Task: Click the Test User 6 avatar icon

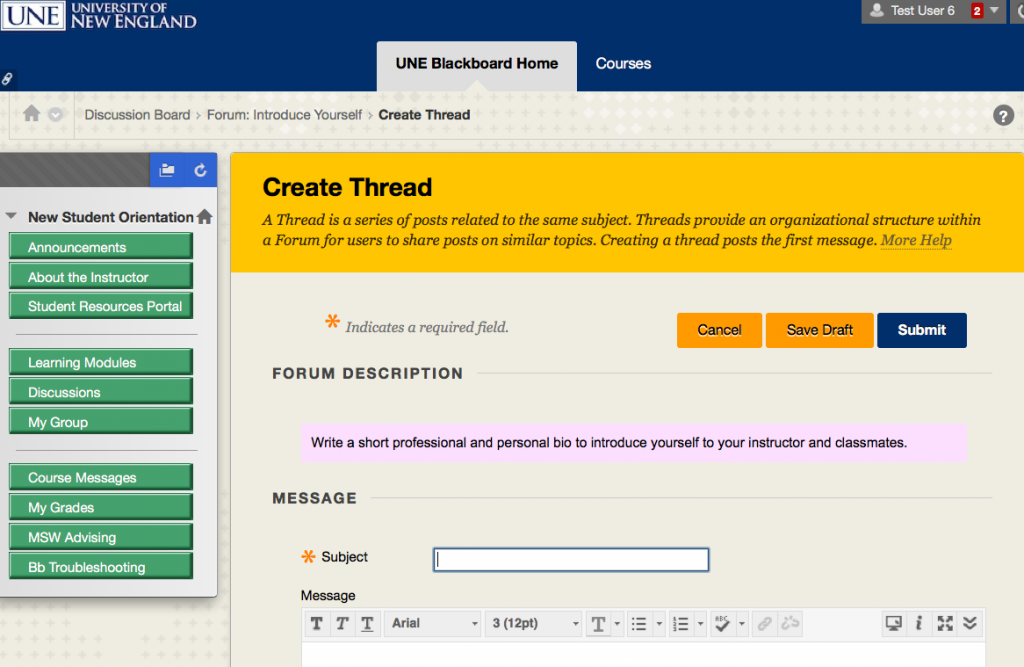Action: [x=877, y=10]
